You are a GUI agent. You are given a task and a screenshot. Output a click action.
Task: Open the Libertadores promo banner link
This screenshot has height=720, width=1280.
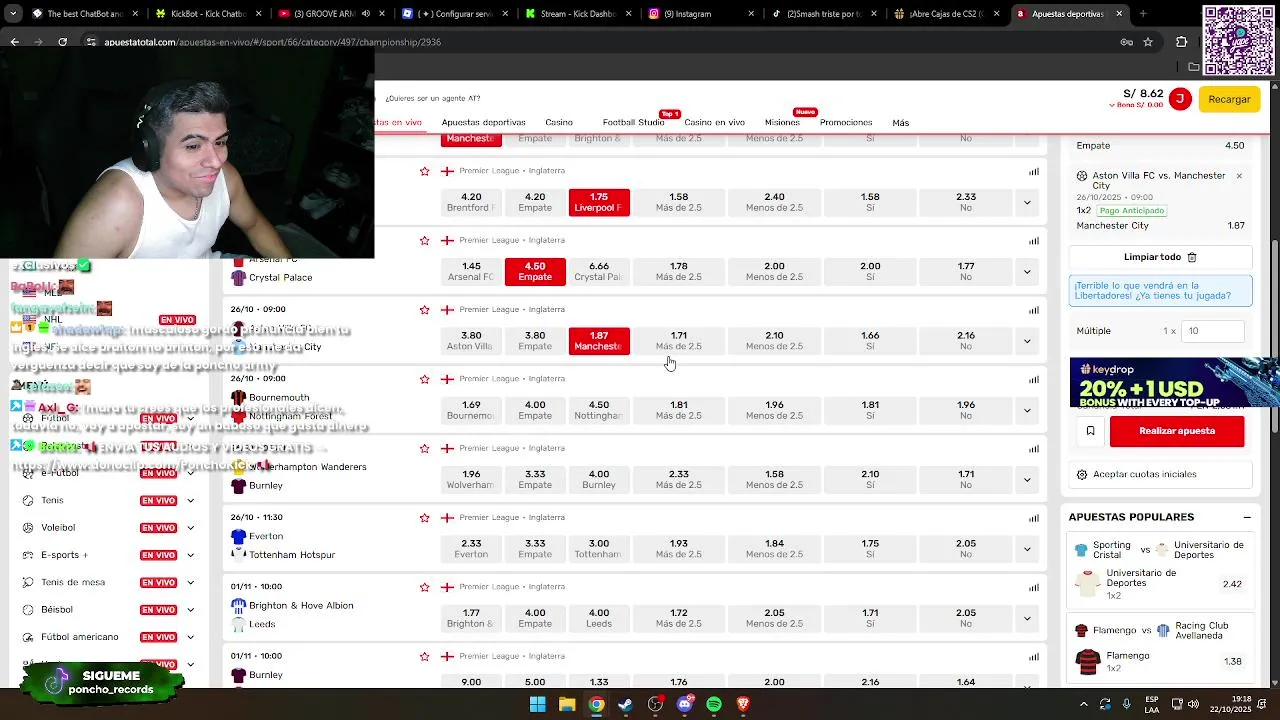coord(1161,291)
